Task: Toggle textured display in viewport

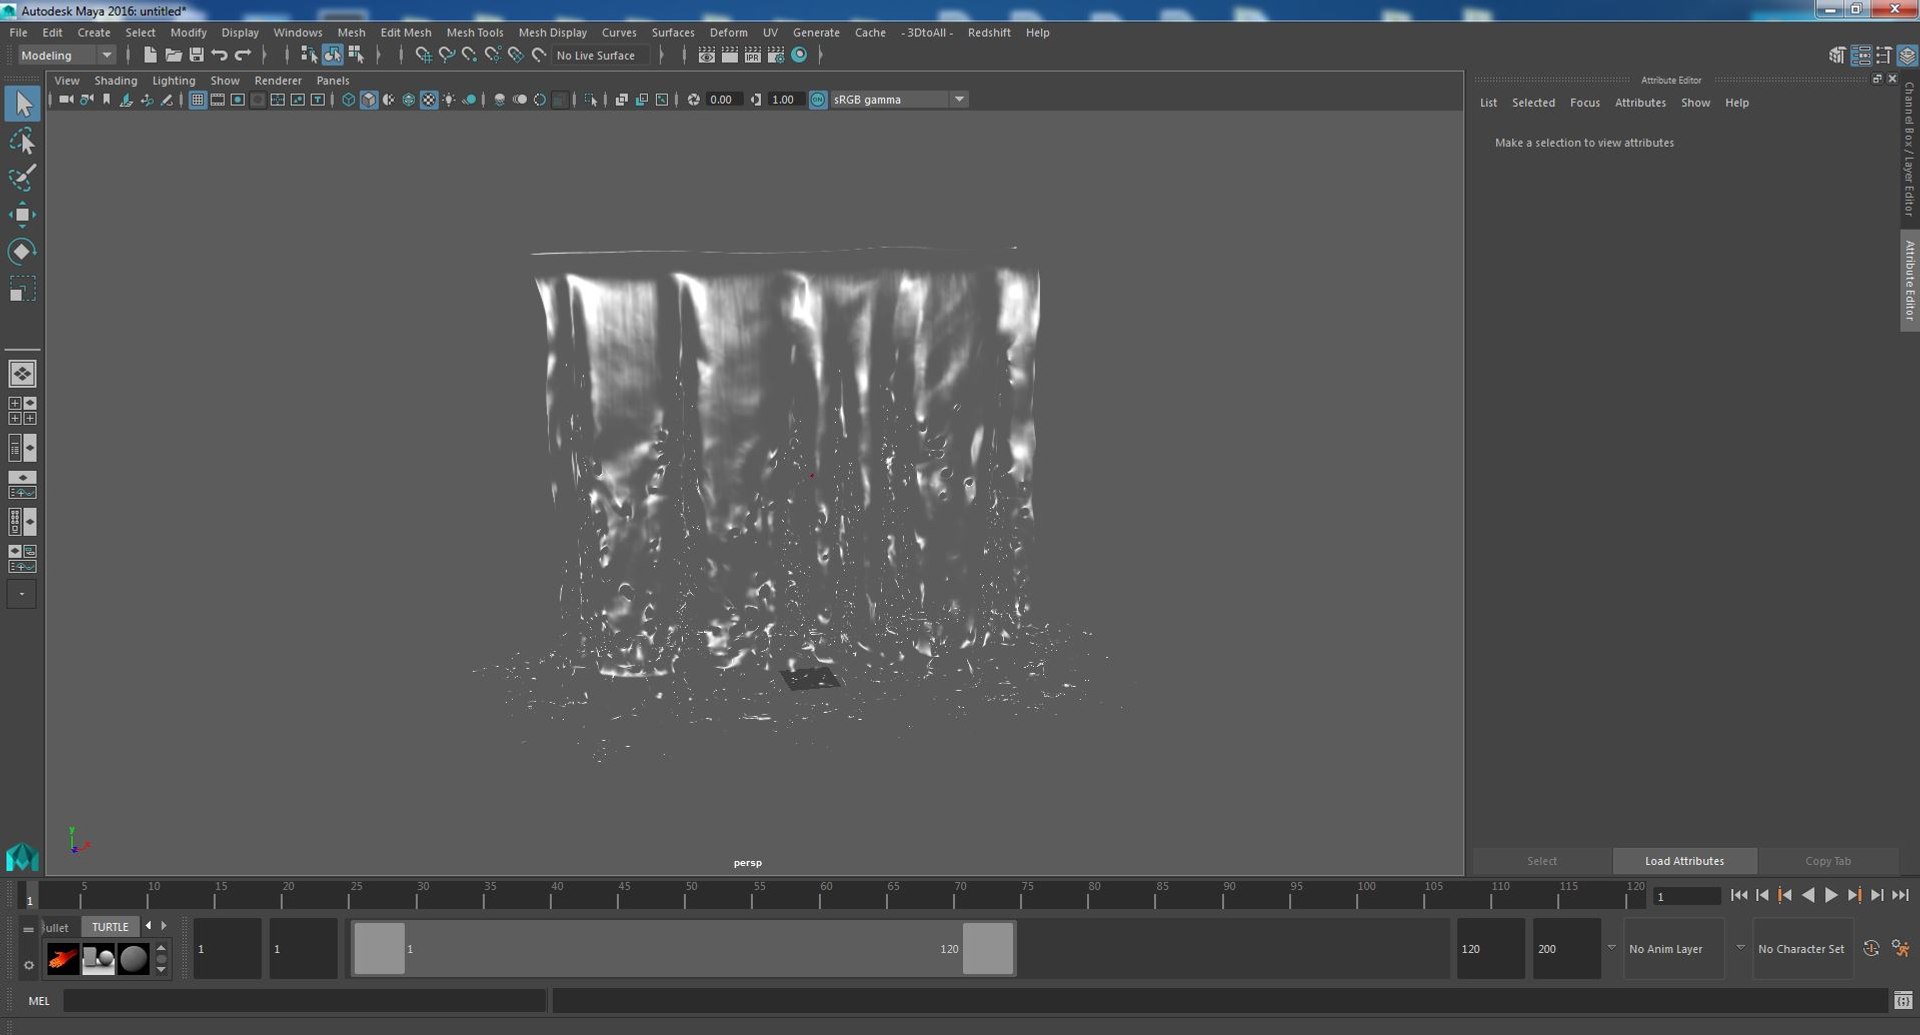Action: 429,100
